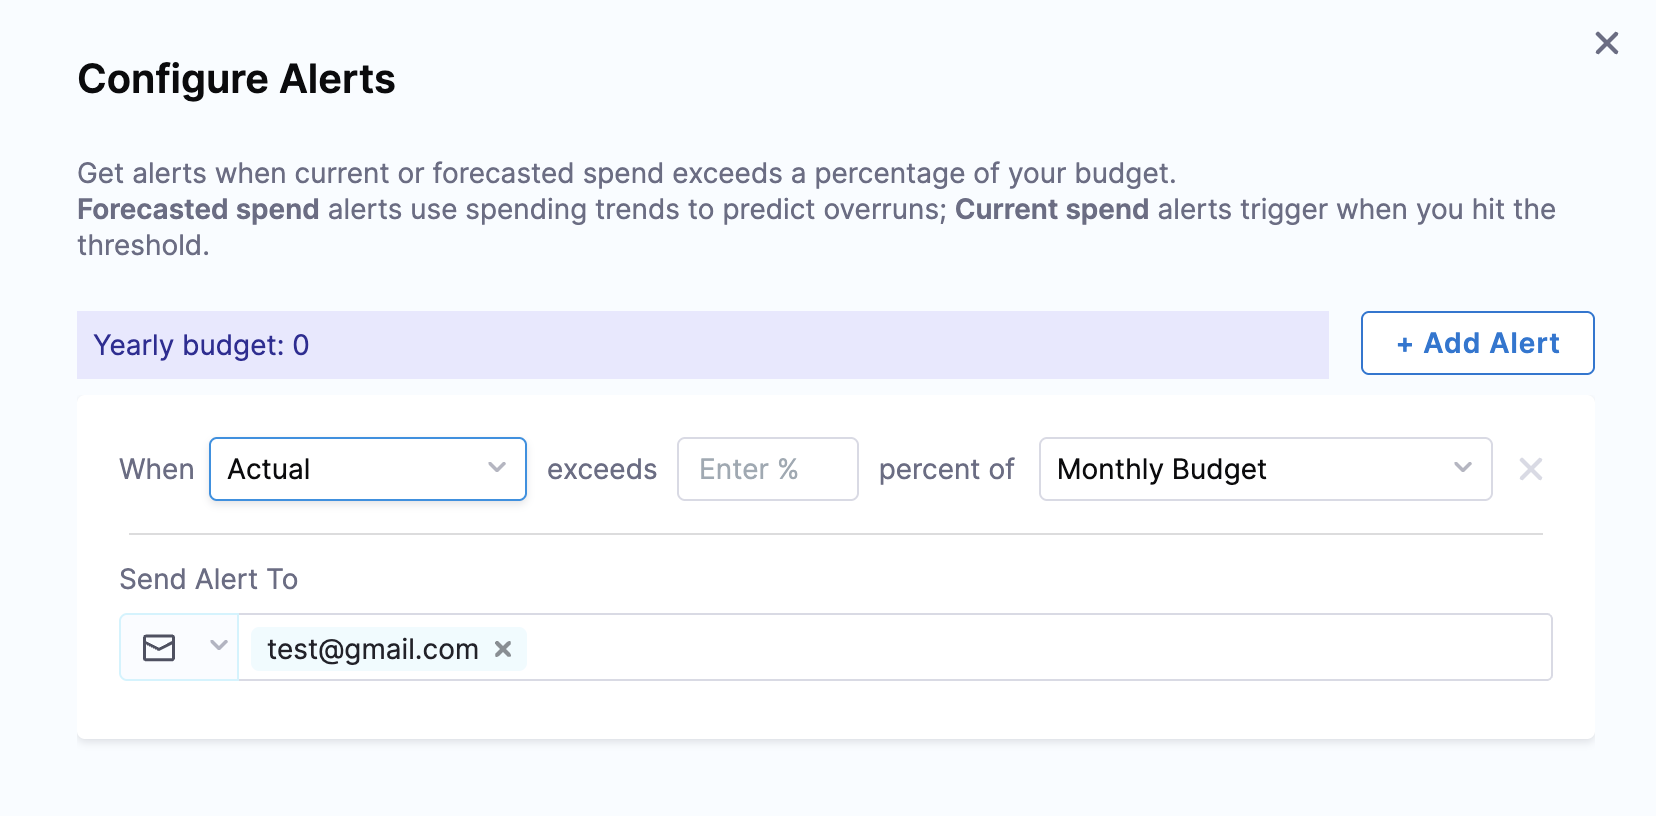
Task: Click the email envelope icon
Action: (x=159, y=648)
